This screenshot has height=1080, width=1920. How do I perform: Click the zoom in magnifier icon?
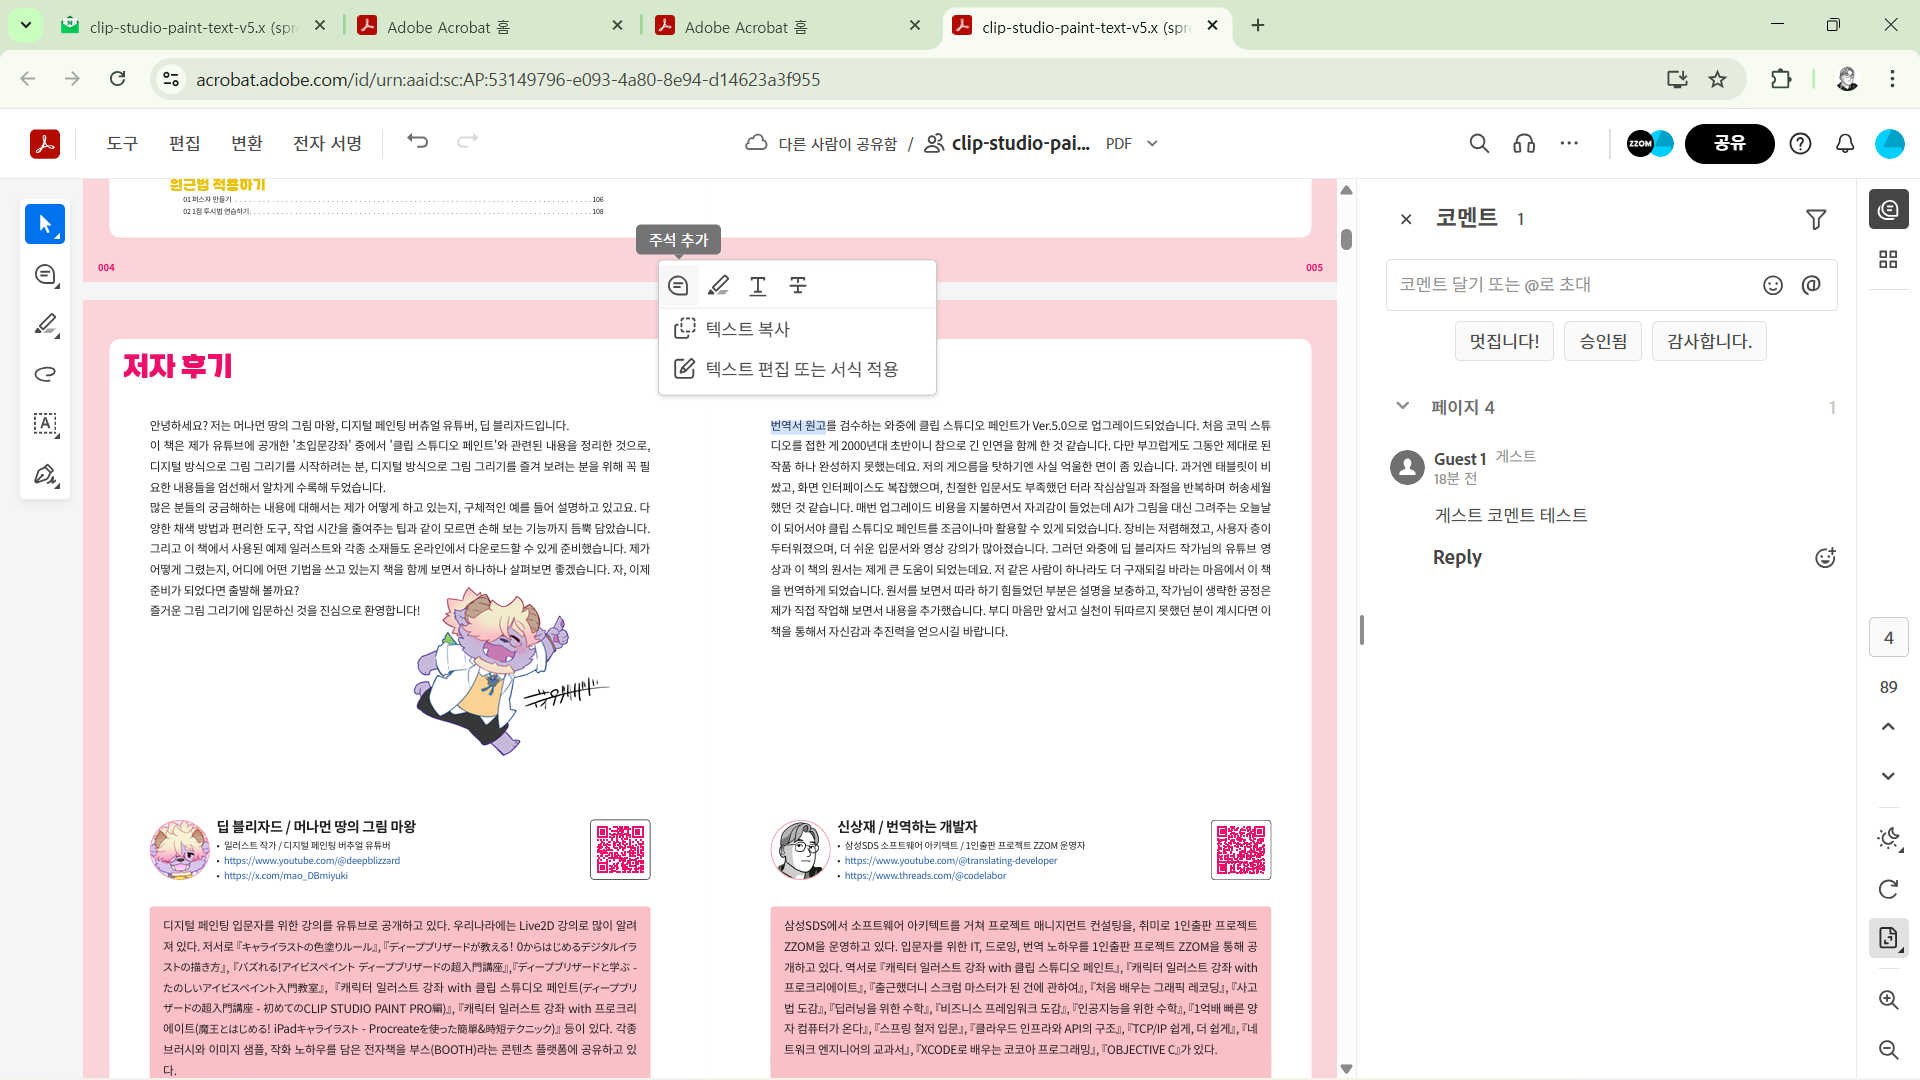pyautogui.click(x=1888, y=999)
